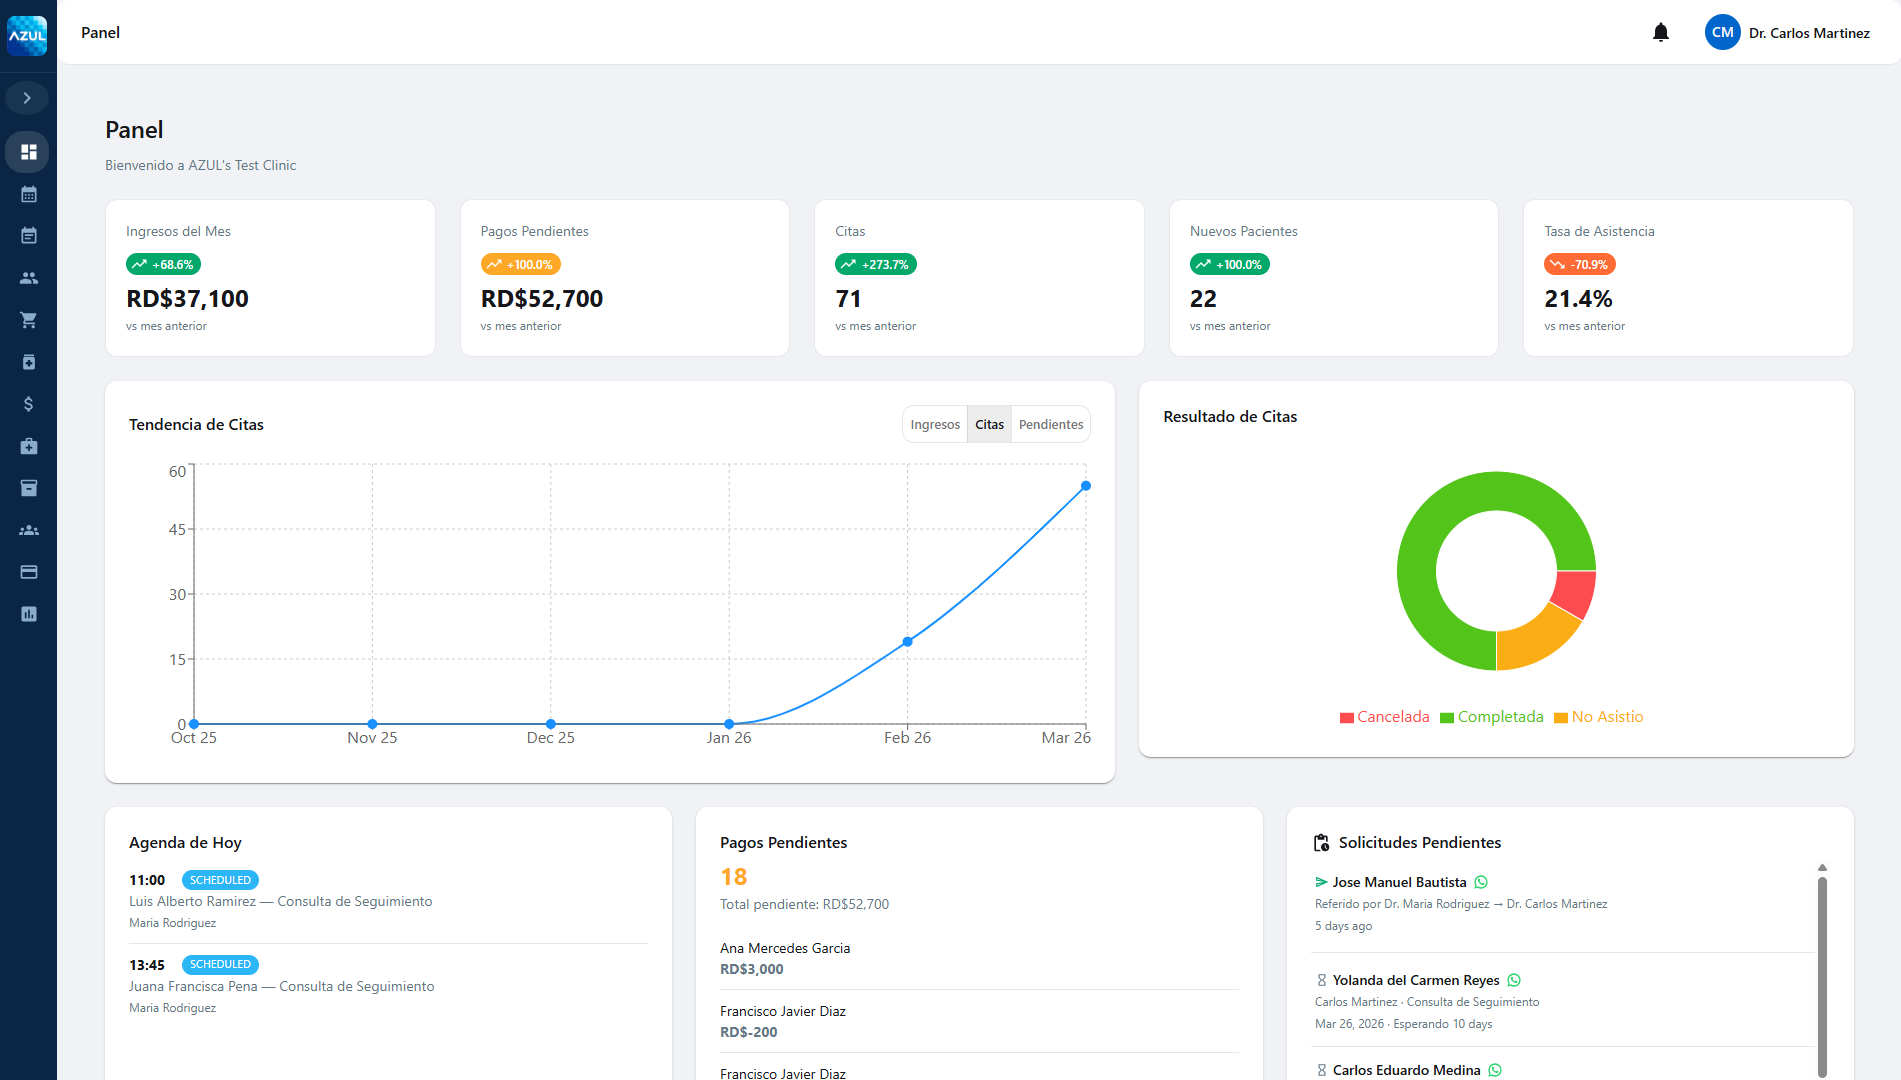This screenshot has width=1901, height=1080.
Task: Click the Solicitudes Pendientes scrollbar
Action: click(1822, 970)
